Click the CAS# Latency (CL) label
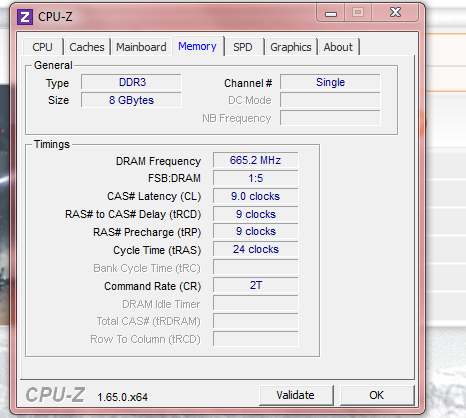Screen dimensions: 466x418 (154, 196)
